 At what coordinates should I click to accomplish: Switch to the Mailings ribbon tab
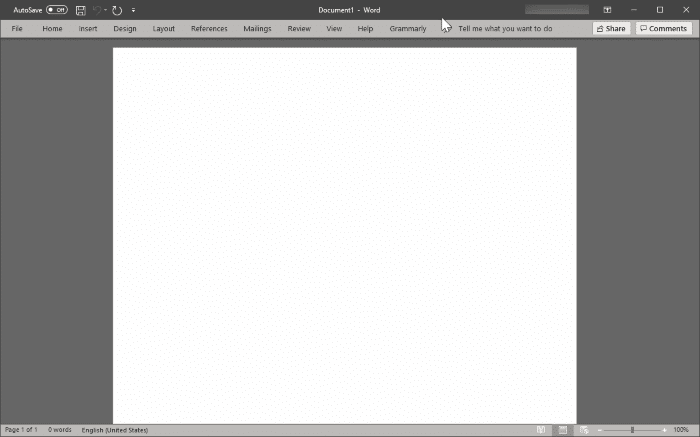257,29
